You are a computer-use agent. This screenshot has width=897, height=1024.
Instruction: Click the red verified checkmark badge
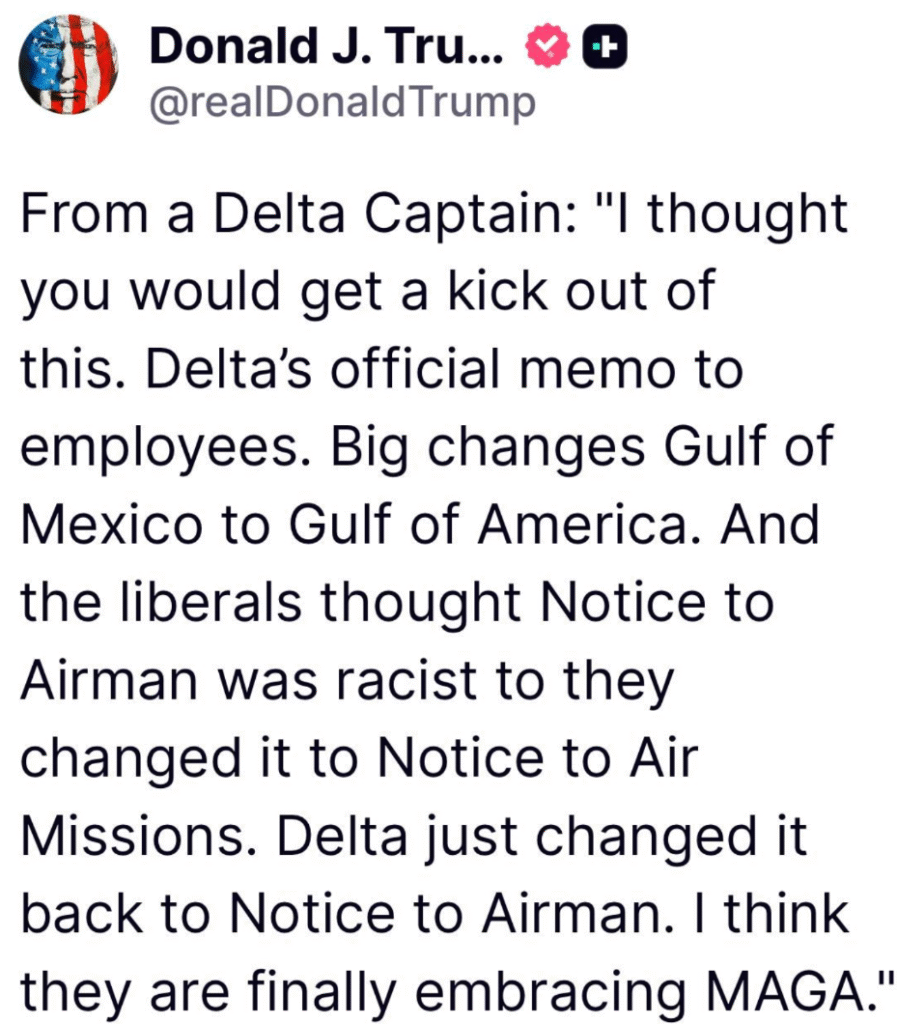point(548,45)
